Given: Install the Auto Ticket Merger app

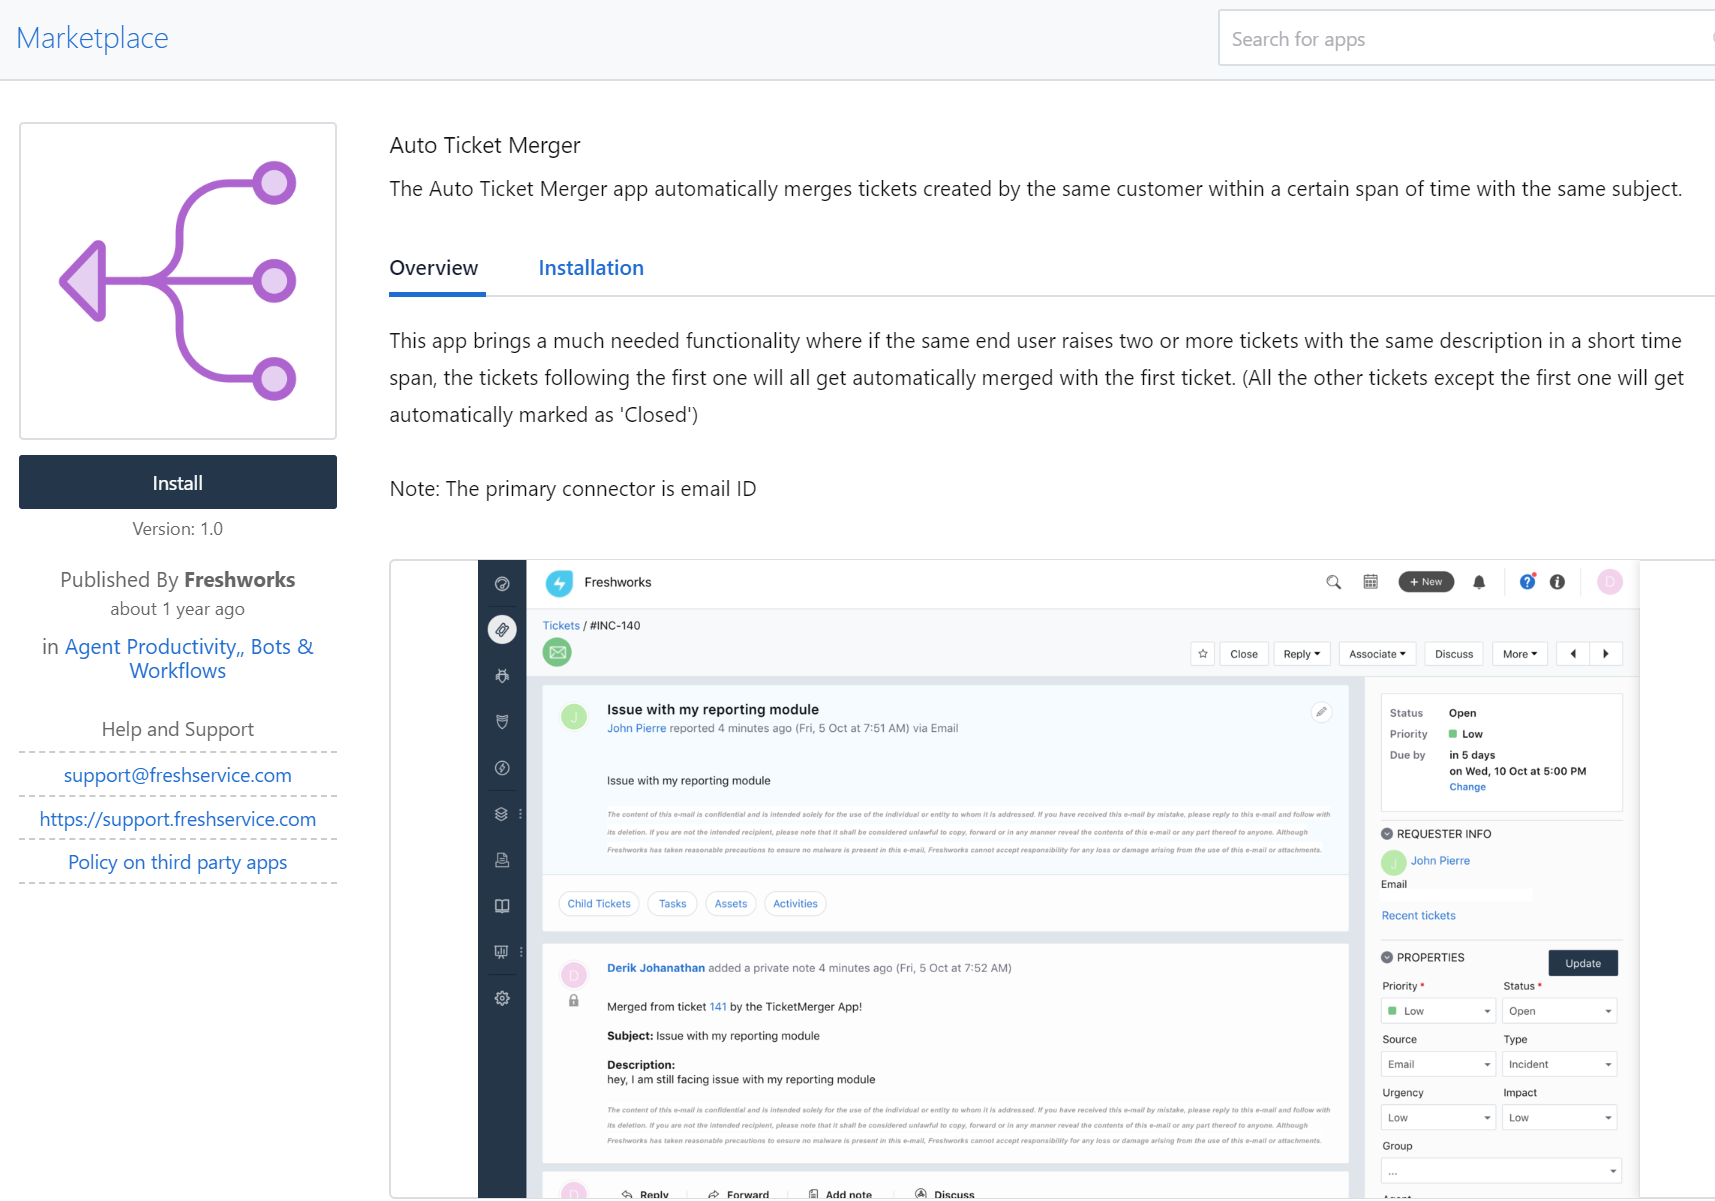Looking at the screenshot, I should pos(178,482).
